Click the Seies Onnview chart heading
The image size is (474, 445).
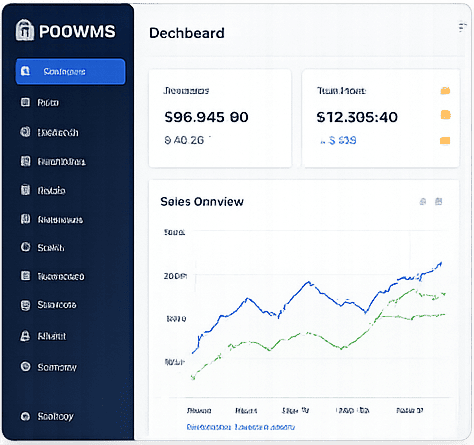(202, 202)
